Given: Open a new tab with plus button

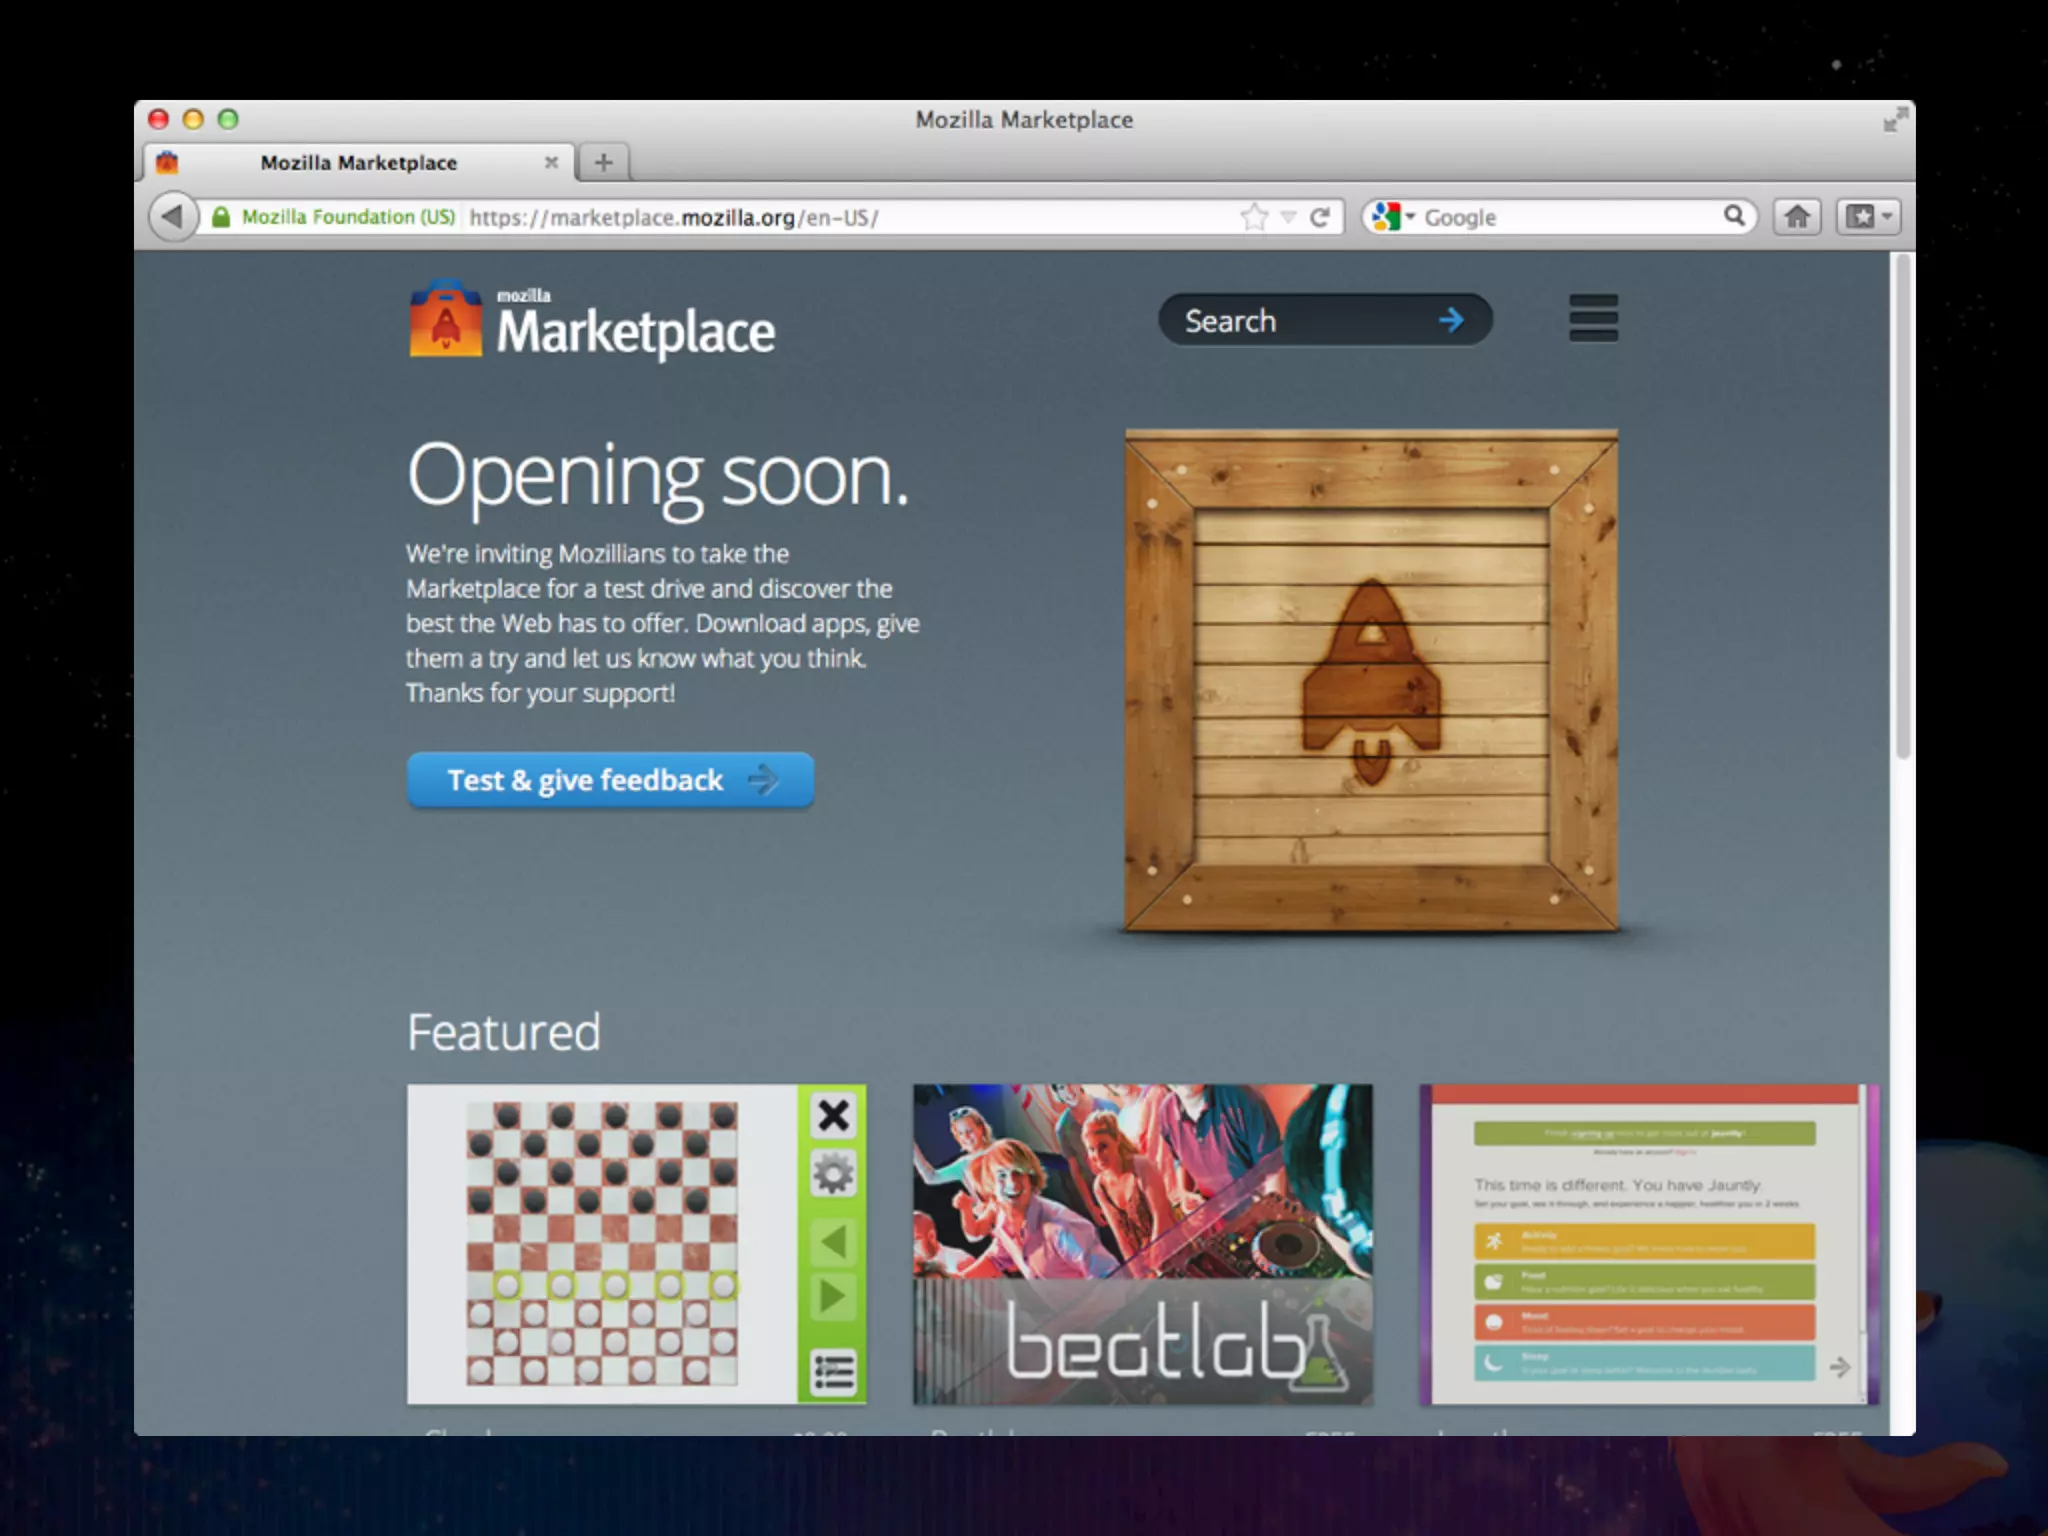Looking at the screenshot, I should 603,163.
